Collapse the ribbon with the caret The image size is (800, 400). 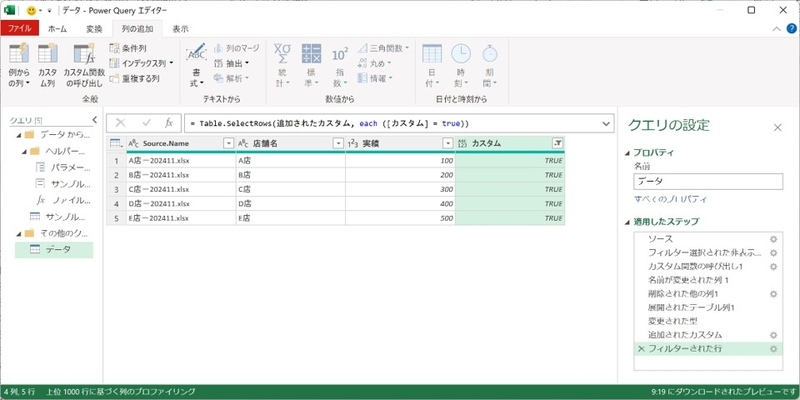pyautogui.click(x=777, y=29)
